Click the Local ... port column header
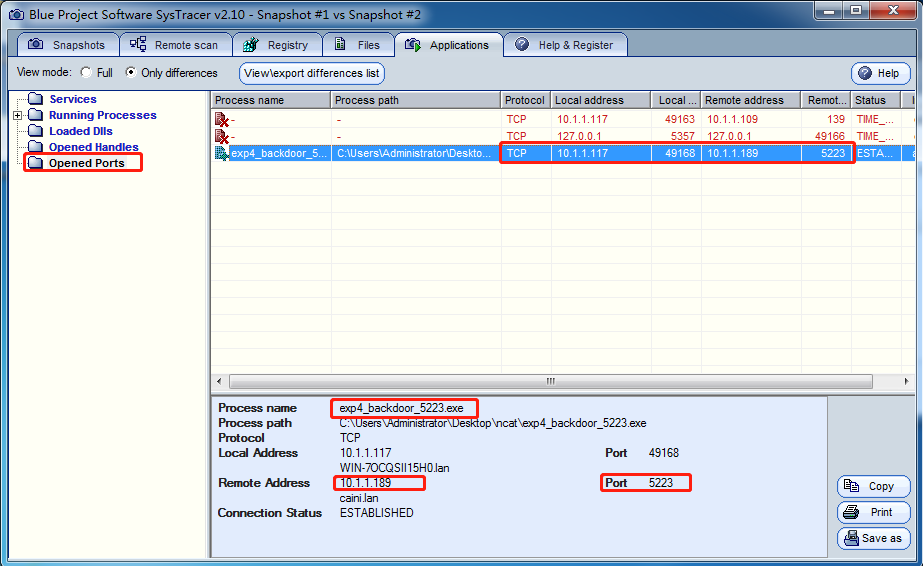This screenshot has height=566, width=923. click(676, 100)
